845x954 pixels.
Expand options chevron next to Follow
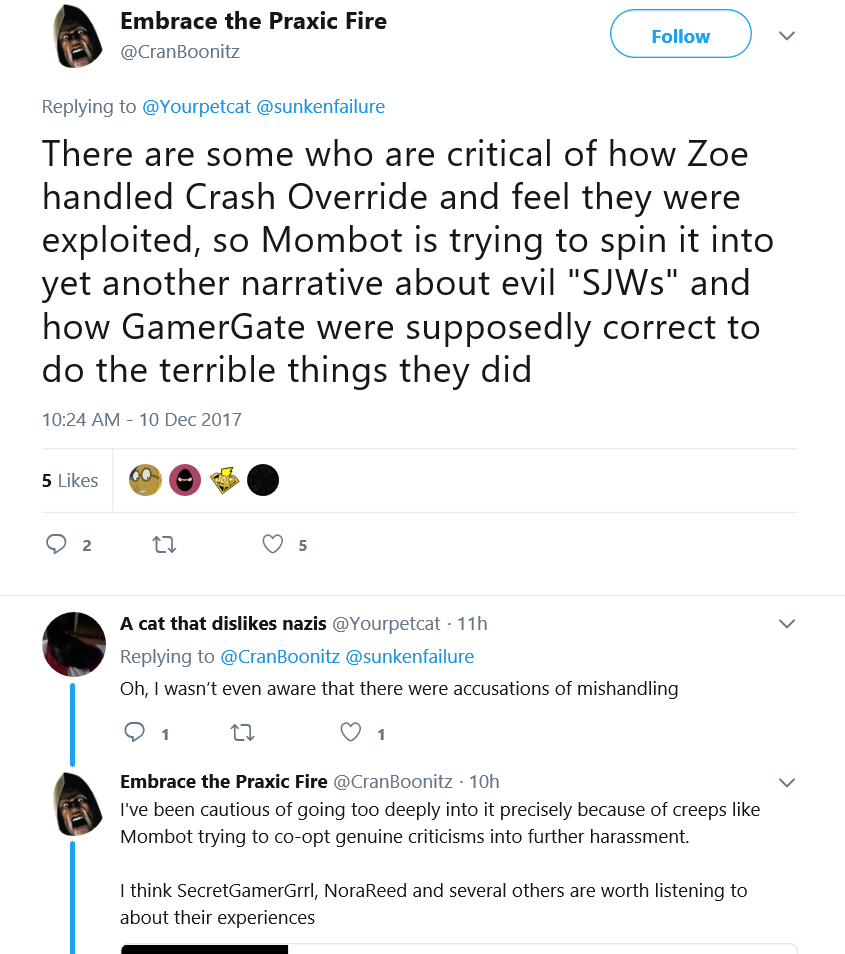coord(787,36)
